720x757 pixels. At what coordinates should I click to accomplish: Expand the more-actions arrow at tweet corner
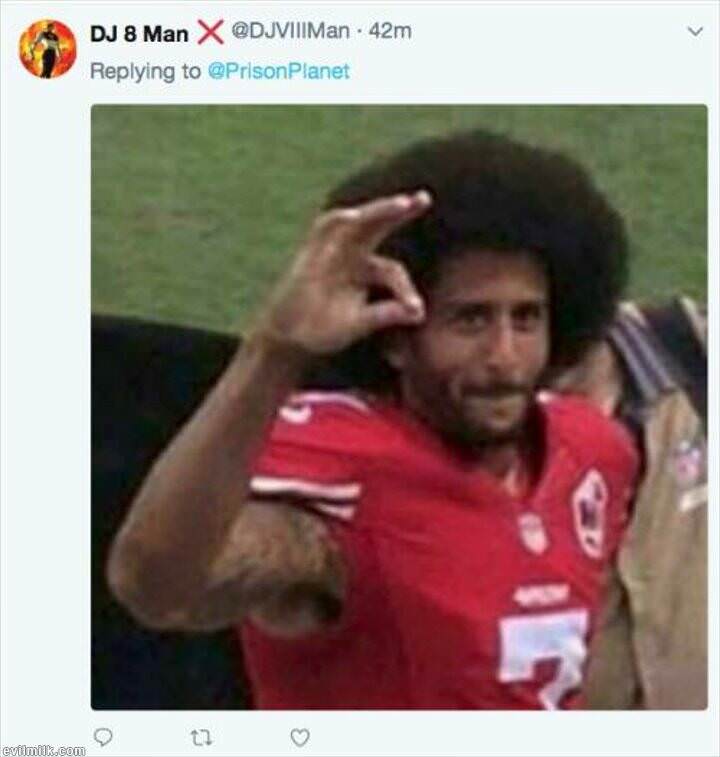(695, 32)
